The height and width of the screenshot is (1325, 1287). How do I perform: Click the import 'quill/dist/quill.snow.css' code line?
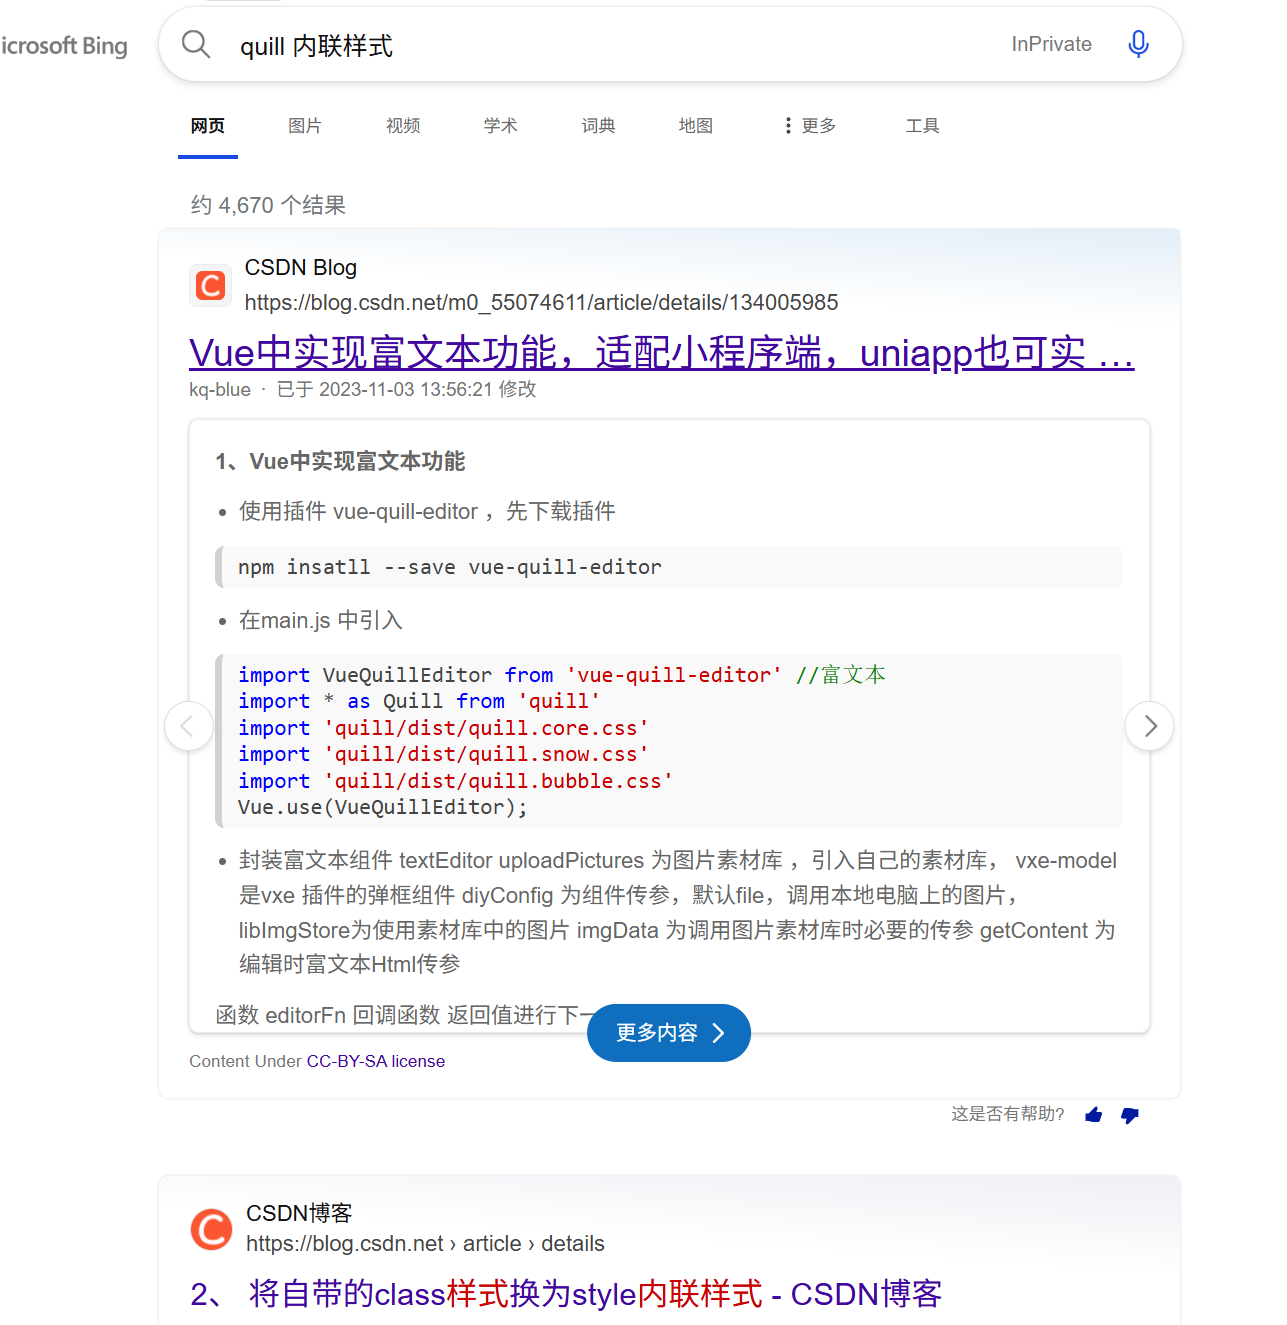click(x=443, y=754)
